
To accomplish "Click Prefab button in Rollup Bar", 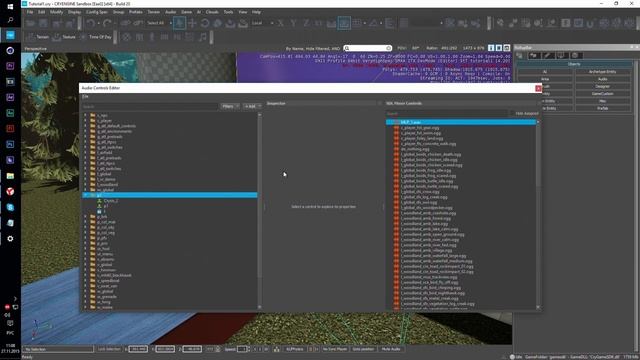I will [x=602, y=109].
